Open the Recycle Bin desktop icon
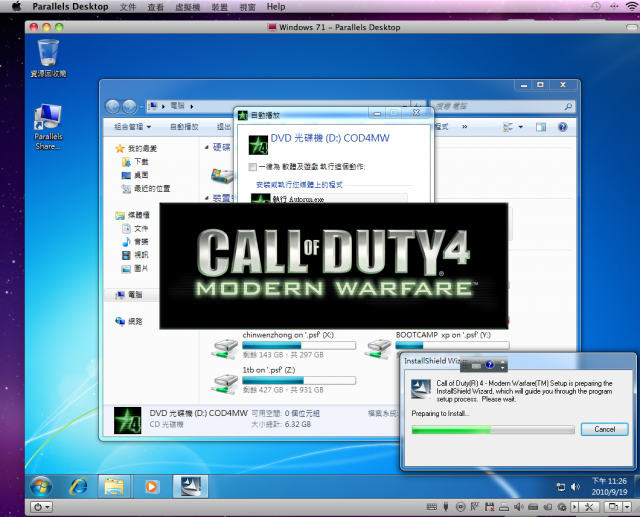Image resolution: width=640 pixels, height=517 pixels. click(x=48, y=58)
